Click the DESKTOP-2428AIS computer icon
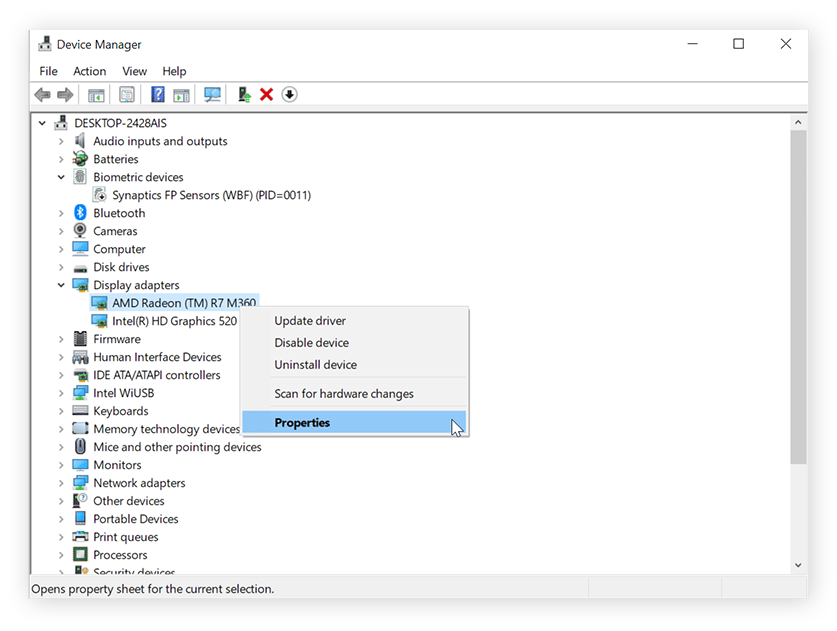 (61, 123)
